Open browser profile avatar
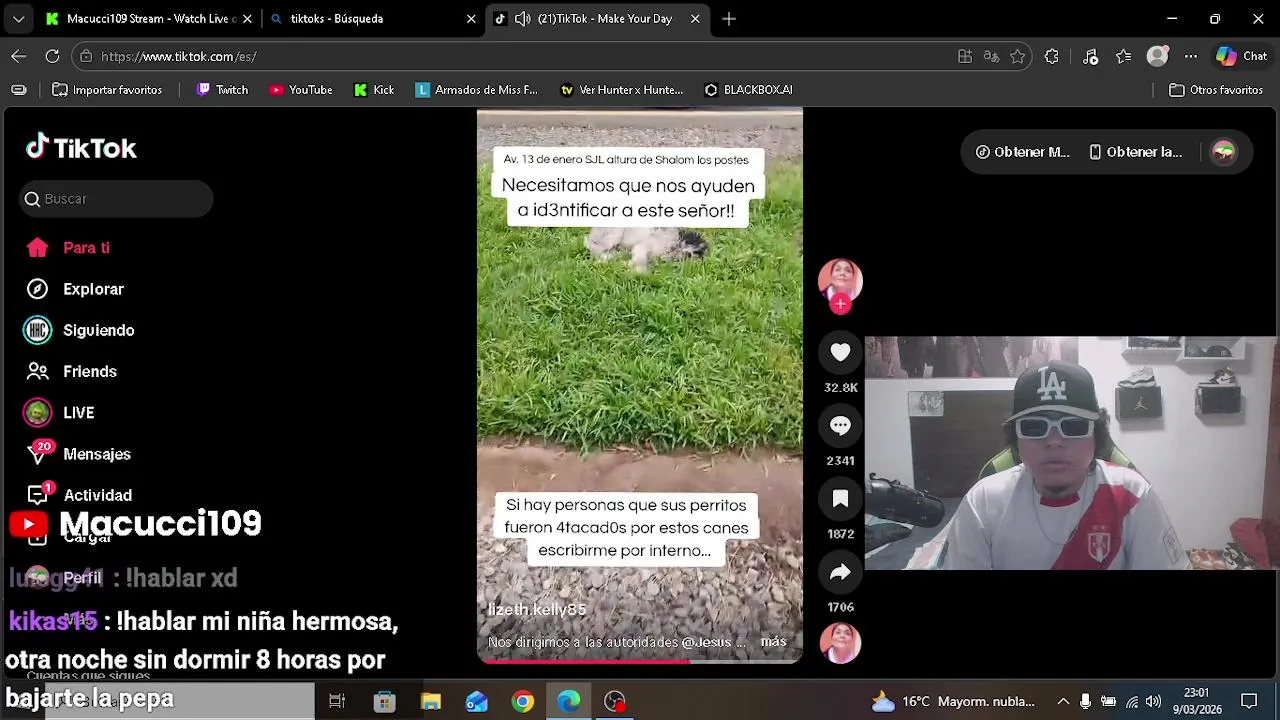 click(x=1157, y=56)
